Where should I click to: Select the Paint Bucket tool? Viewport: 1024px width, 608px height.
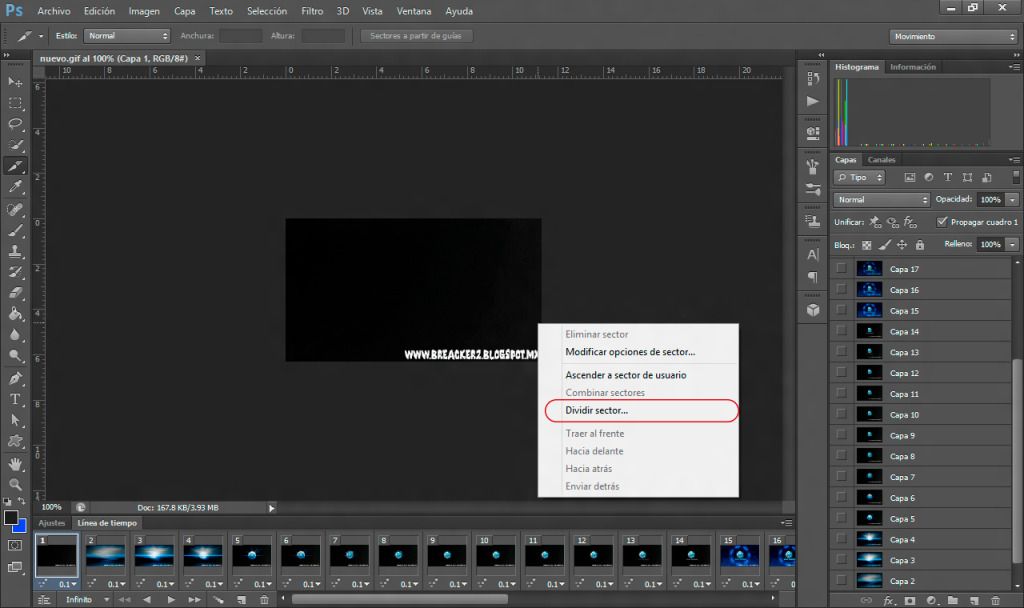click(x=15, y=313)
